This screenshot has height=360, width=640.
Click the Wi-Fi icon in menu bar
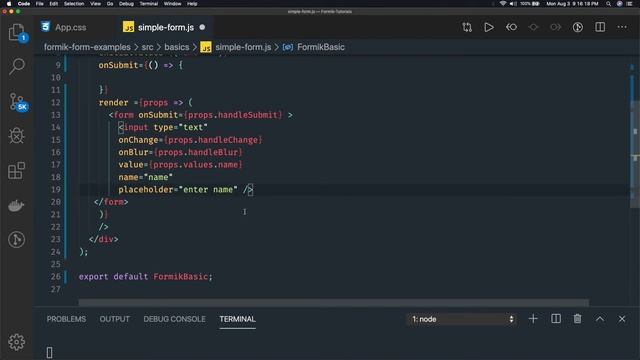coord(503,4)
